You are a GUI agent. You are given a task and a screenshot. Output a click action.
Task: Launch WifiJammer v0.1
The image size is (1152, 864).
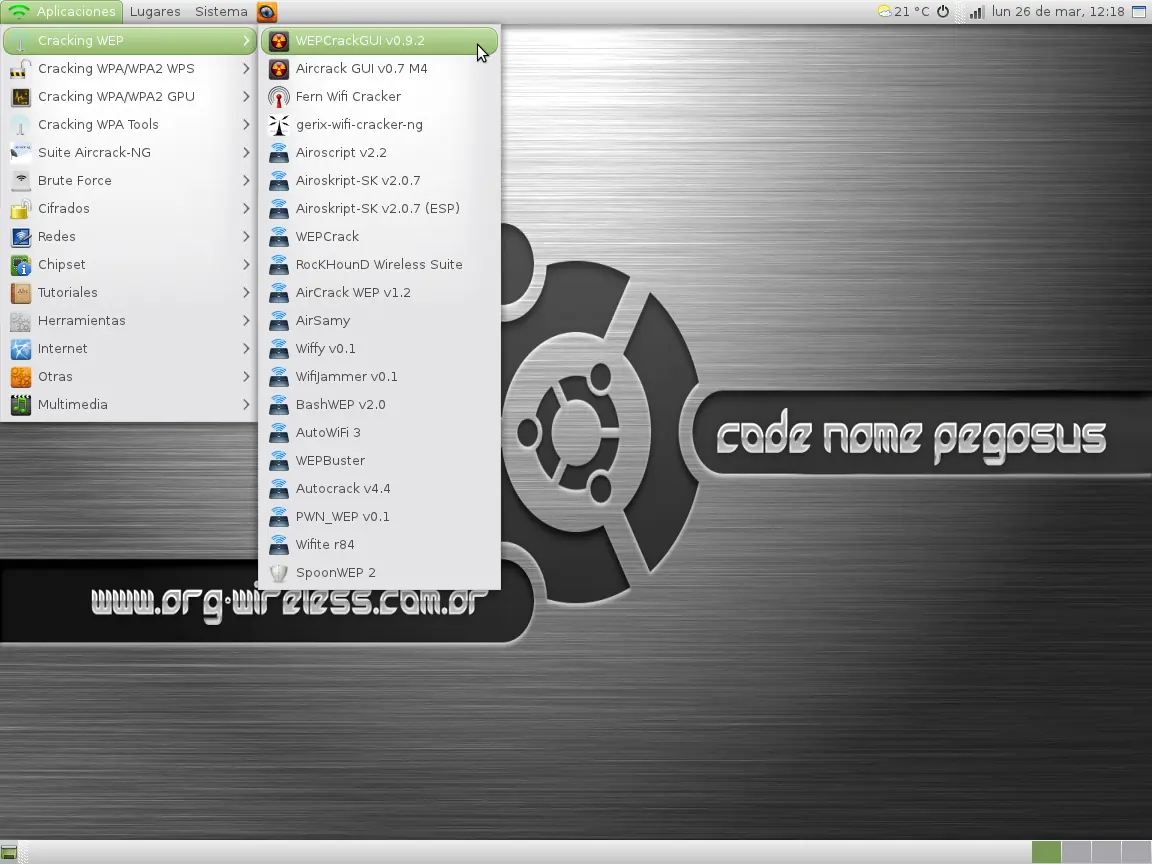coord(379,376)
